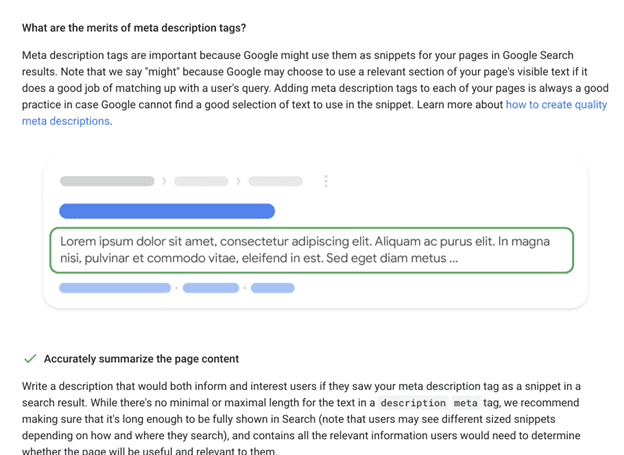Screen dimensions: 624x455
Task: Open the 'how to create quality' link
Action: 556,105
